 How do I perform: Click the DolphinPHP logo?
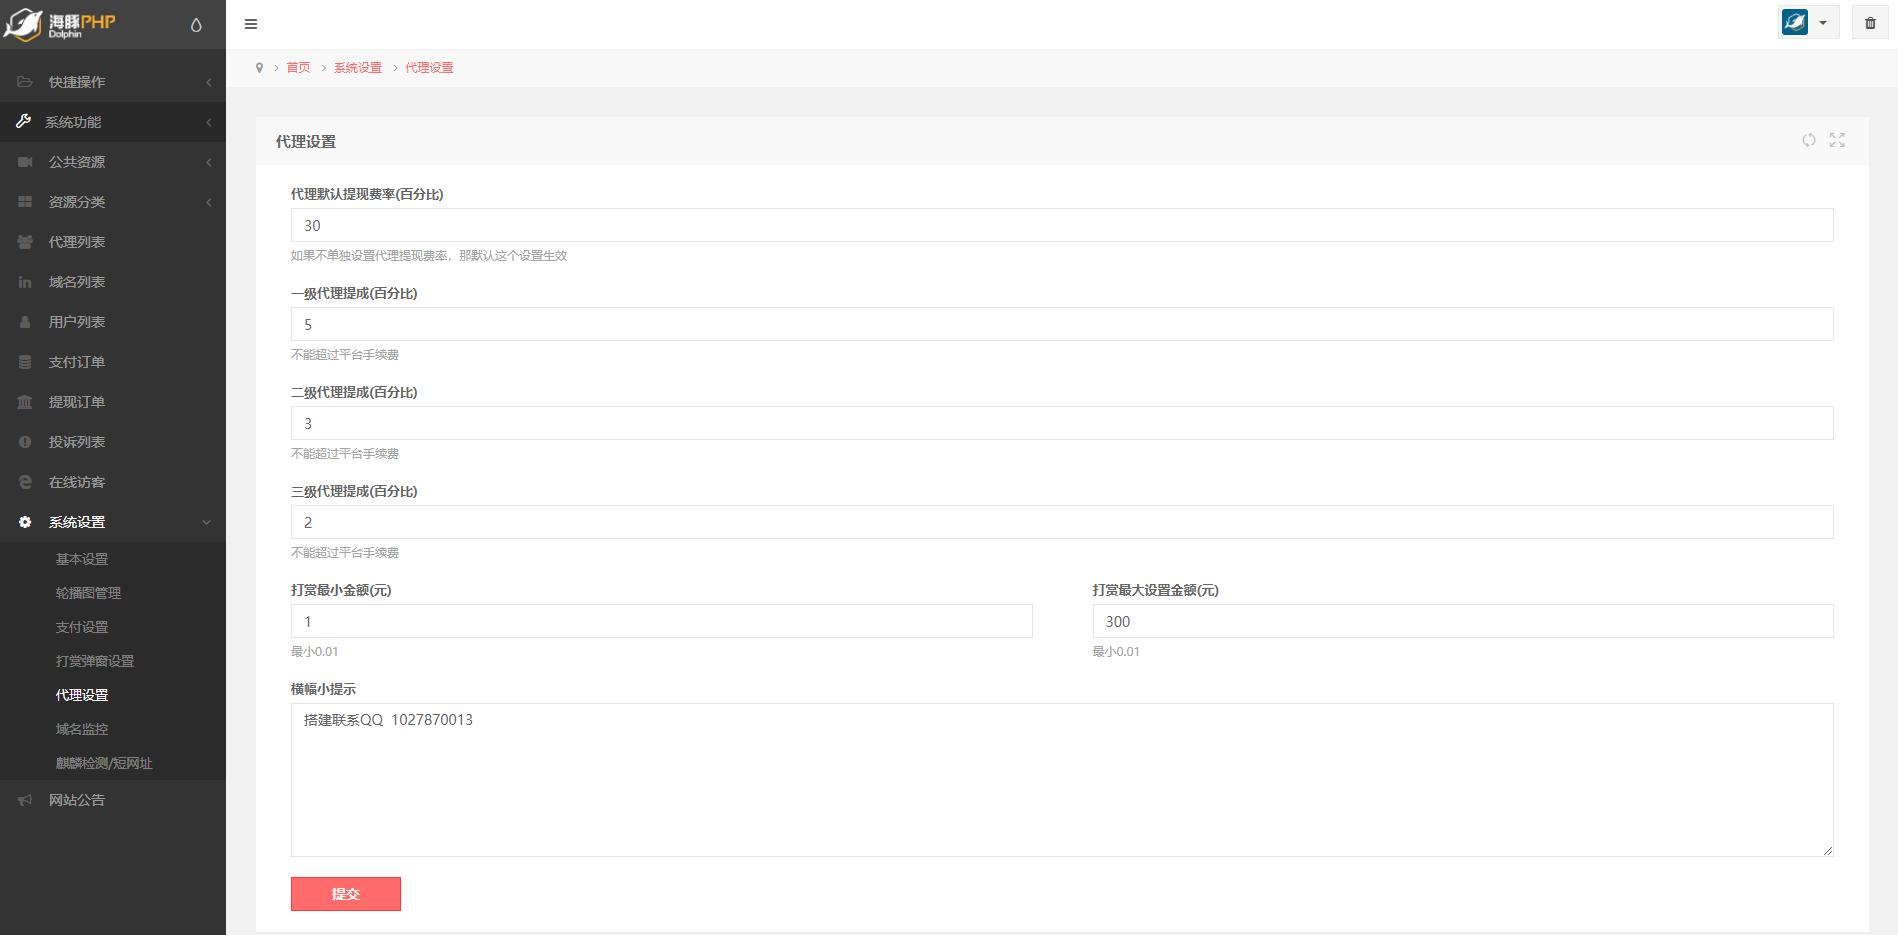click(60, 24)
